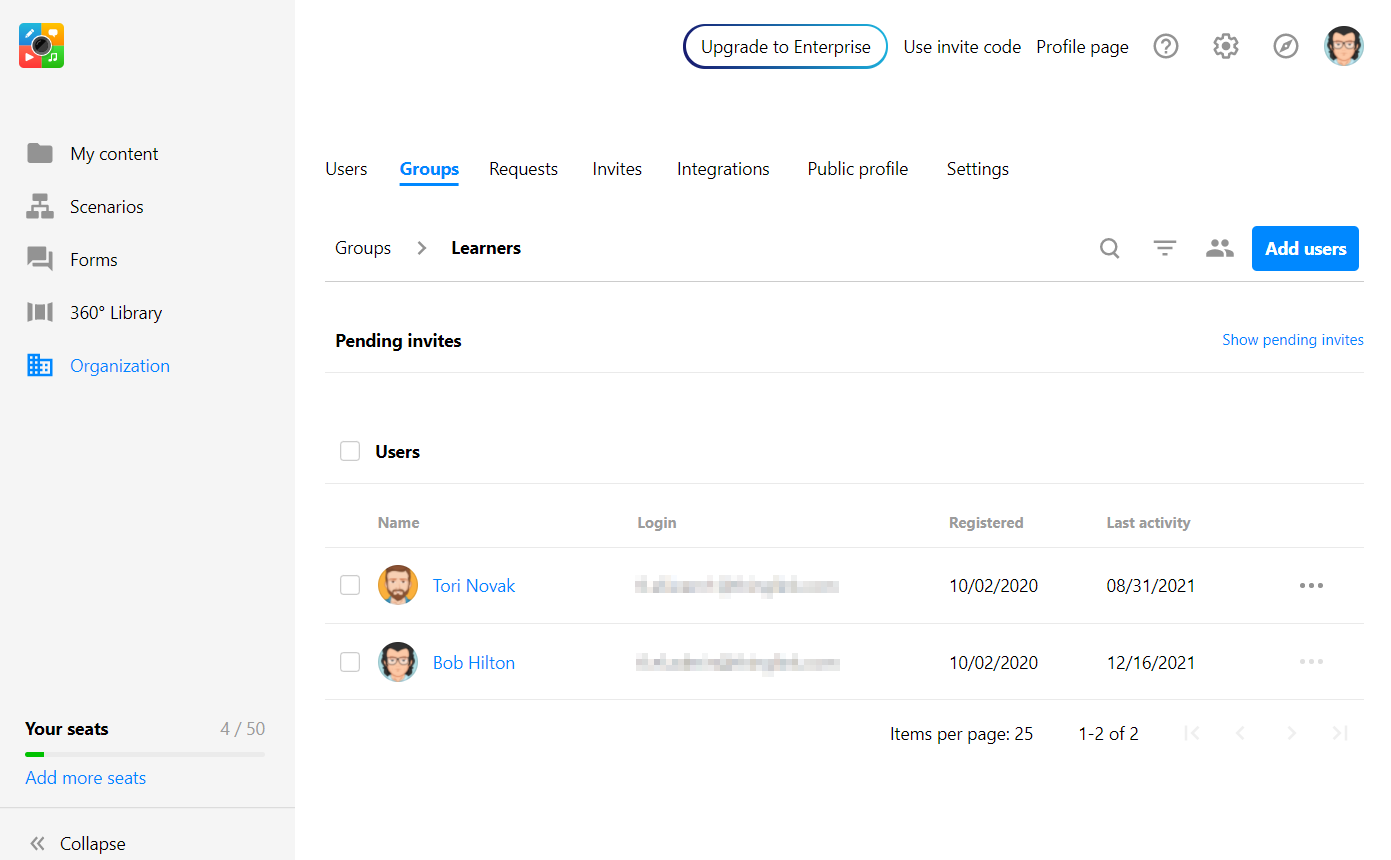Click the Organization building icon
This screenshot has width=1391, height=860.
(x=40, y=365)
